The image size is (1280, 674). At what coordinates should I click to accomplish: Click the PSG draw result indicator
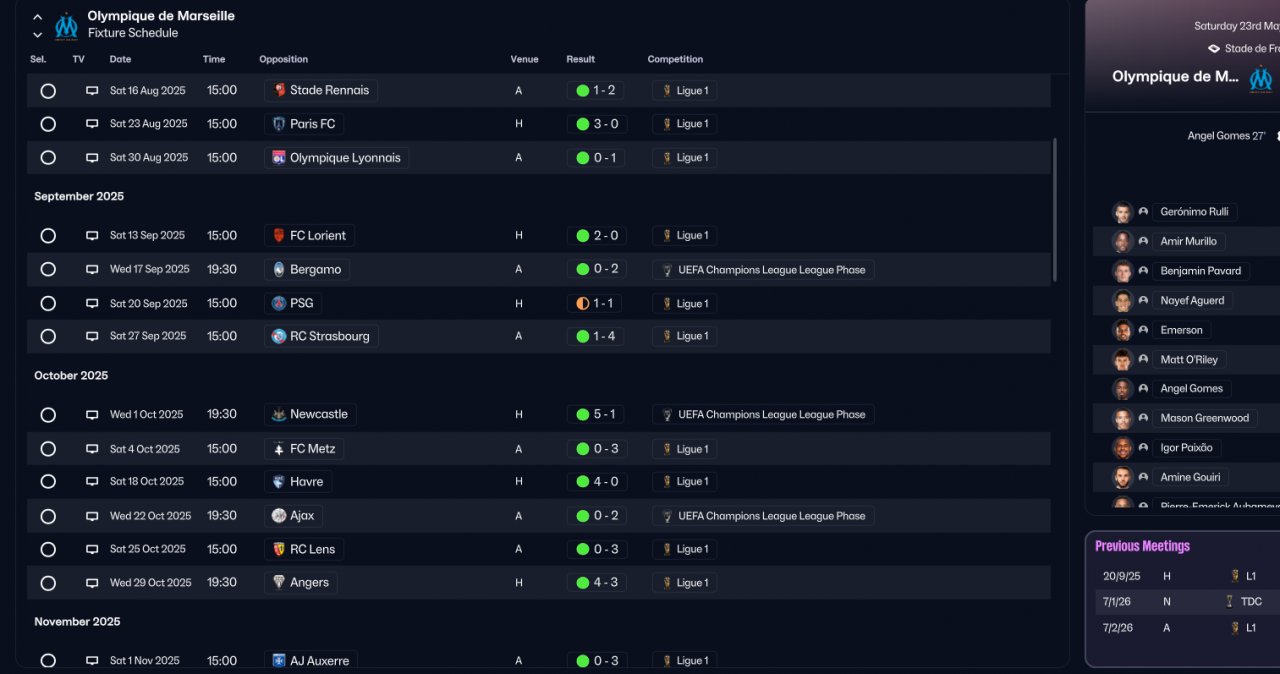[583, 303]
